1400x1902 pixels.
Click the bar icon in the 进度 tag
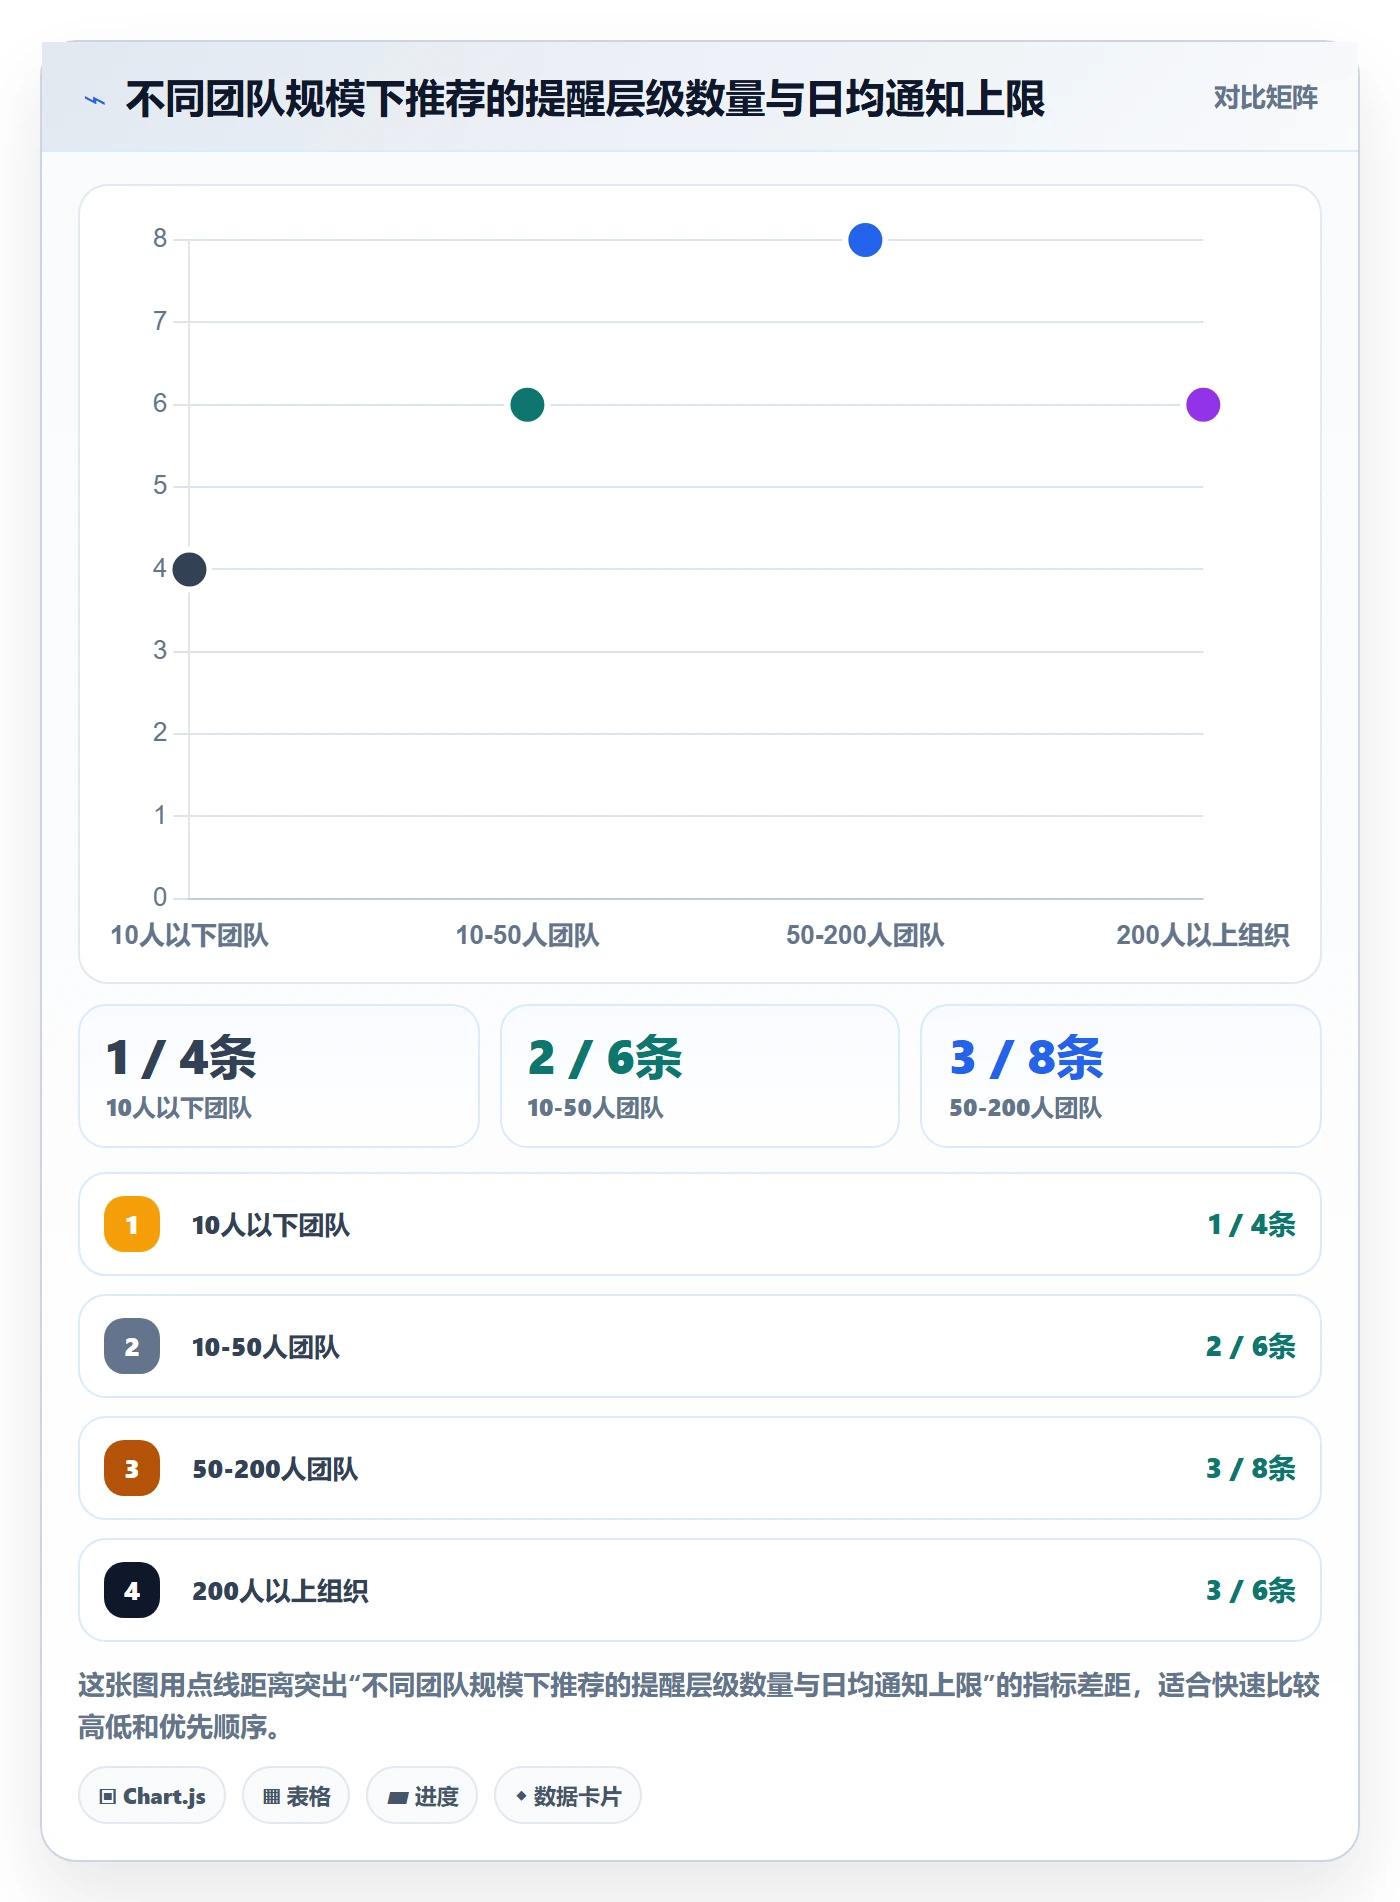[x=398, y=1797]
